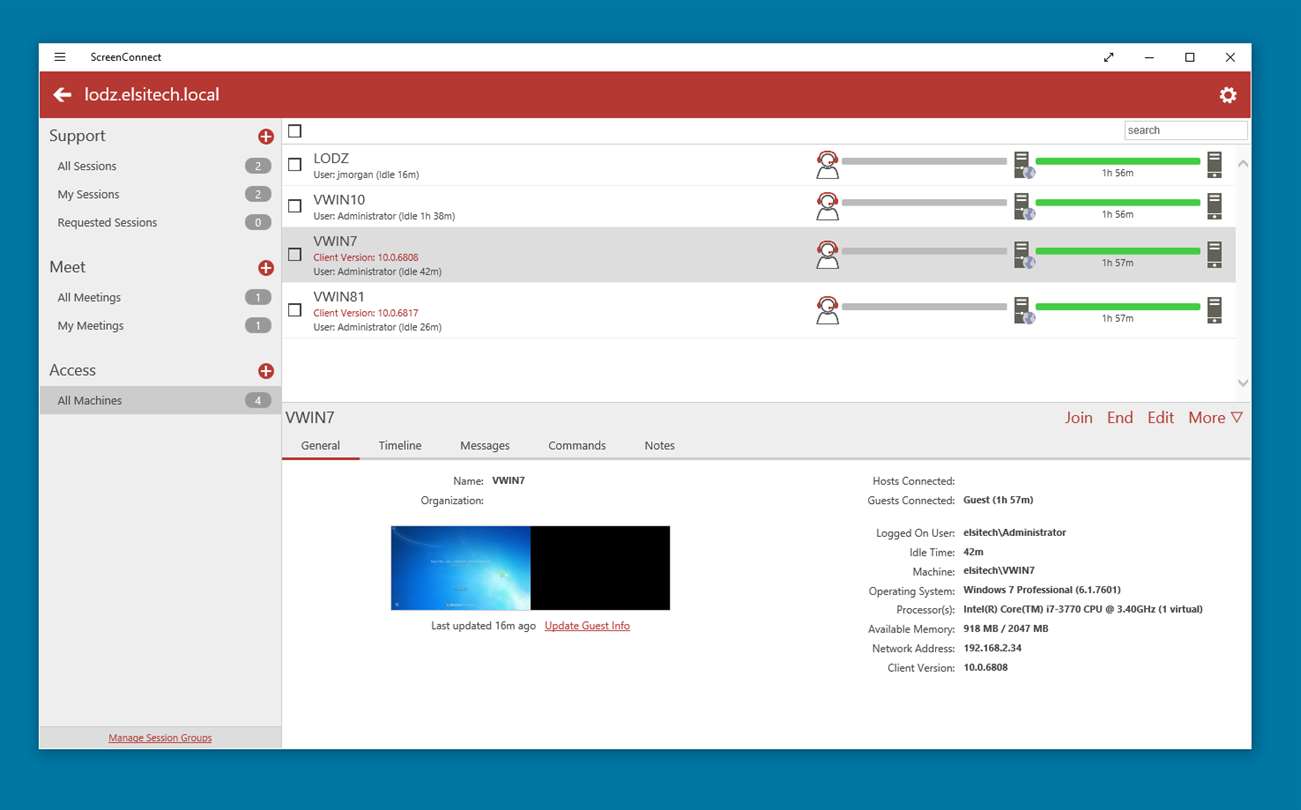1301x810 pixels.
Task: Open the Commands tab
Action: pyautogui.click(x=577, y=445)
